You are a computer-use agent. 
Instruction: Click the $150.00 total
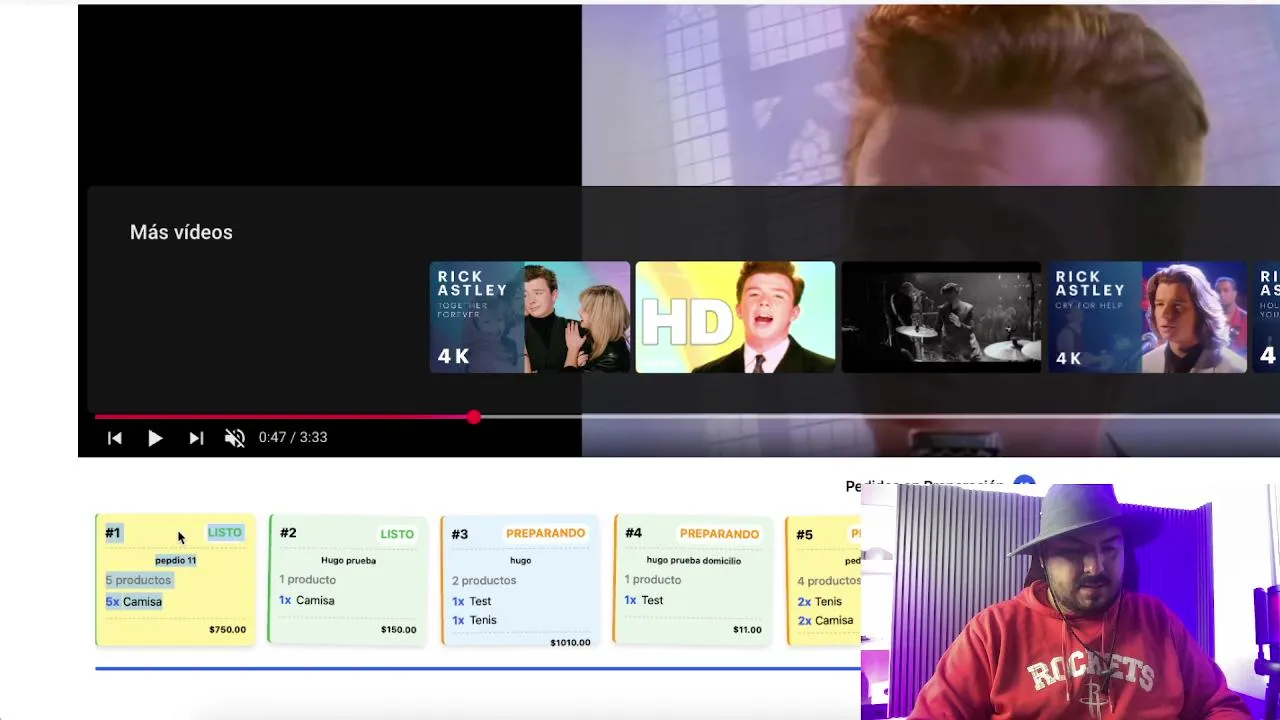tap(399, 630)
